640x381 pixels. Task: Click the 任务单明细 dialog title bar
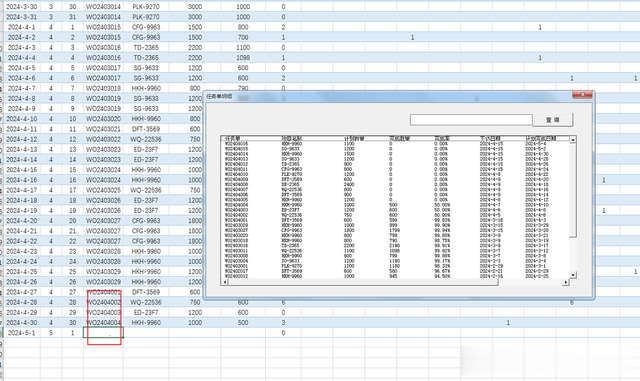coord(388,96)
